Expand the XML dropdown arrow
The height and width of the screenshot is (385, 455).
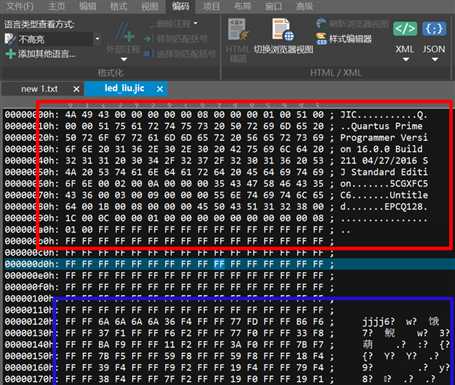[x=405, y=60]
